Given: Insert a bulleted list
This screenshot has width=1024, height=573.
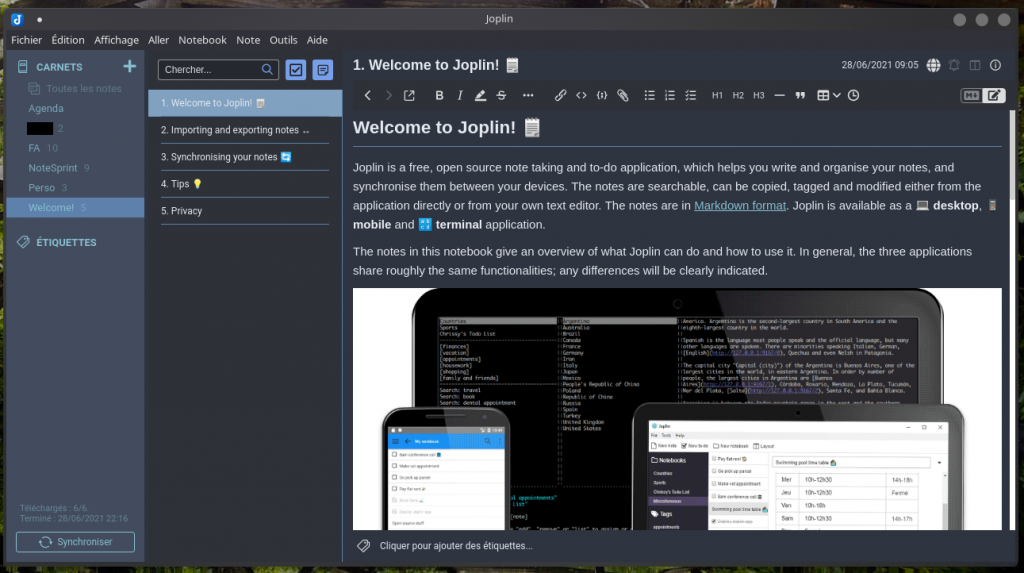Looking at the screenshot, I should point(649,95).
